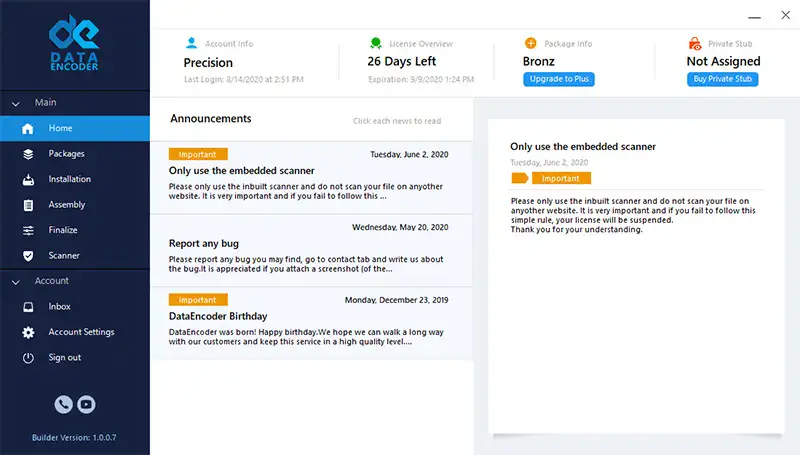Click 'Expiration: 9/9/2020 1:24 PM' text

[x=421, y=80]
